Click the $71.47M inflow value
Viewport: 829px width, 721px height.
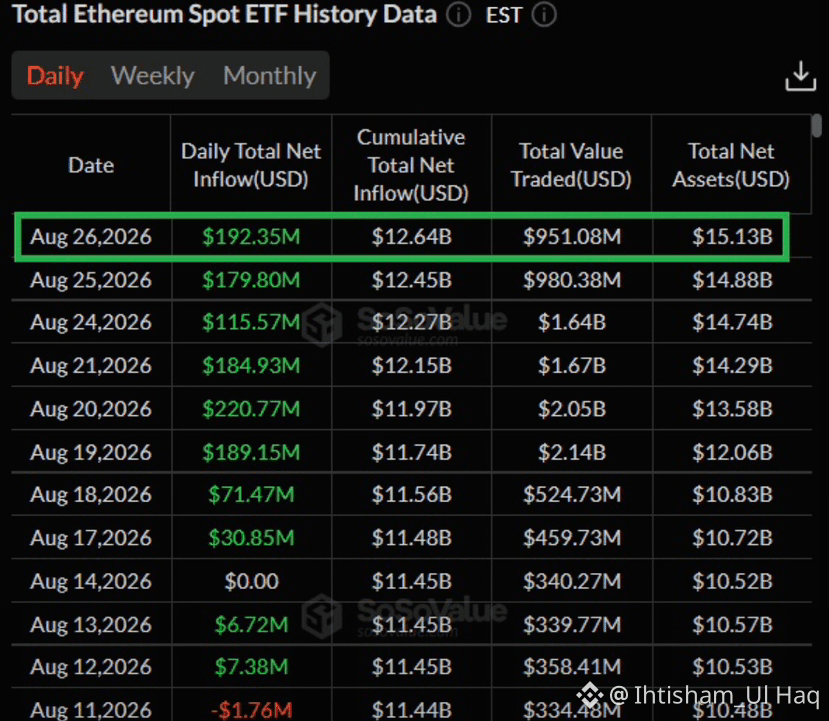pos(251,494)
